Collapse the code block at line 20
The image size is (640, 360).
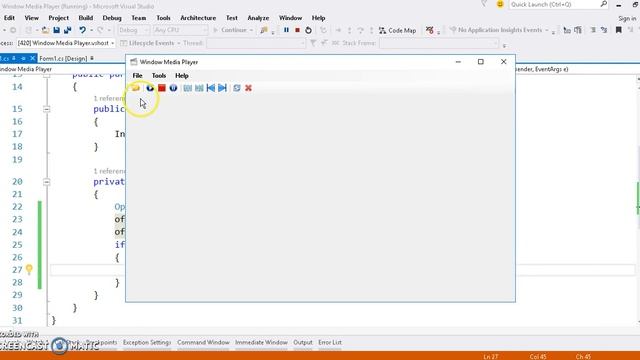tap(47, 182)
